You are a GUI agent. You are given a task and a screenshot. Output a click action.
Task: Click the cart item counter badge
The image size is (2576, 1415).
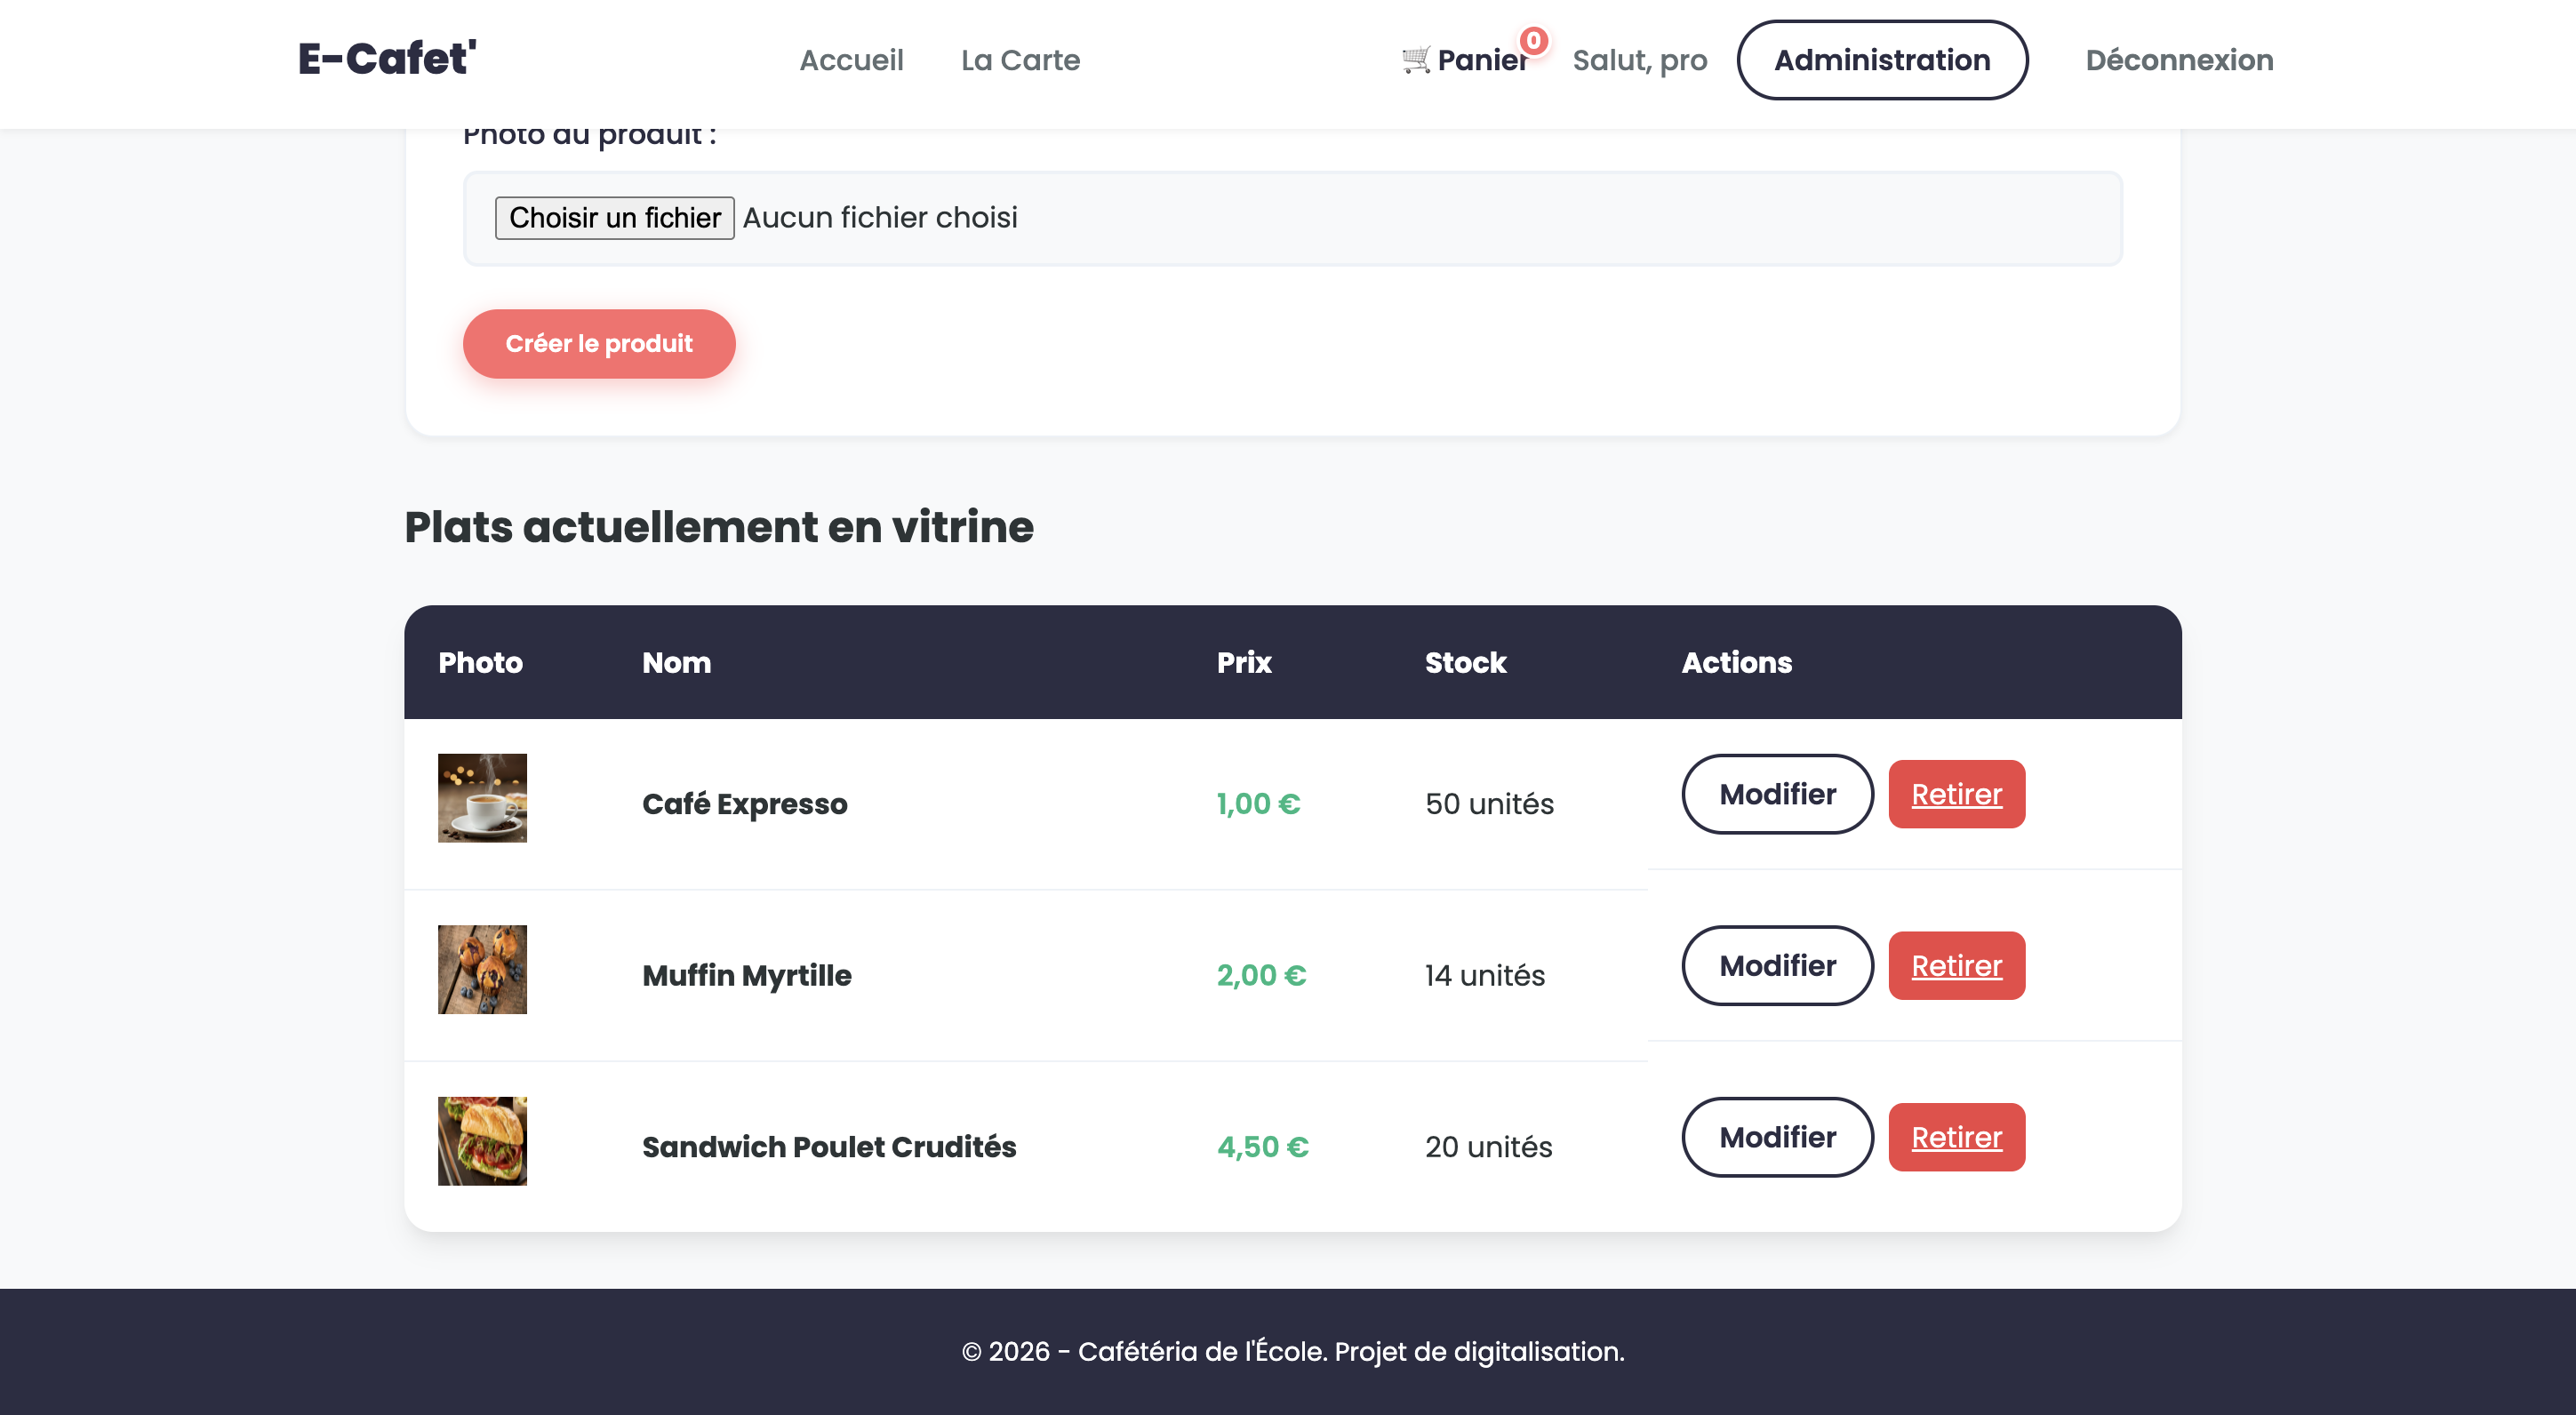click(x=1532, y=40)
